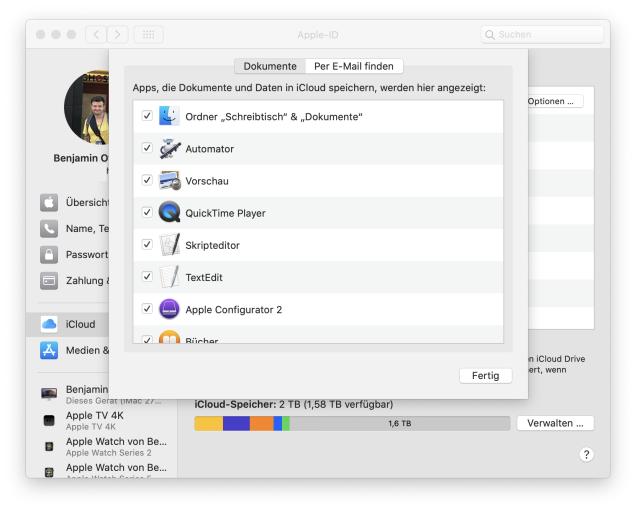Click the credit card Zahlung icon
This screenshot has width=636, height=510.
point(49,280)
